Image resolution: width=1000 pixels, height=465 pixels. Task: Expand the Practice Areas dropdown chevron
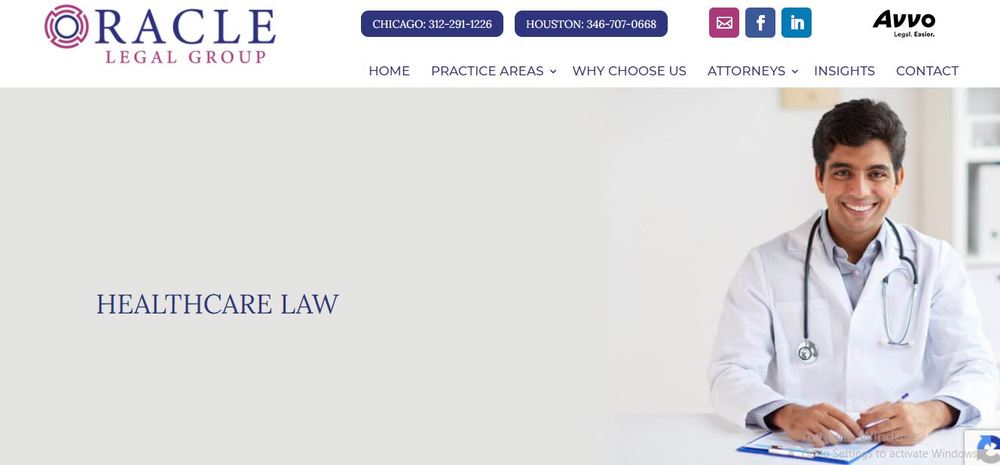553,71
